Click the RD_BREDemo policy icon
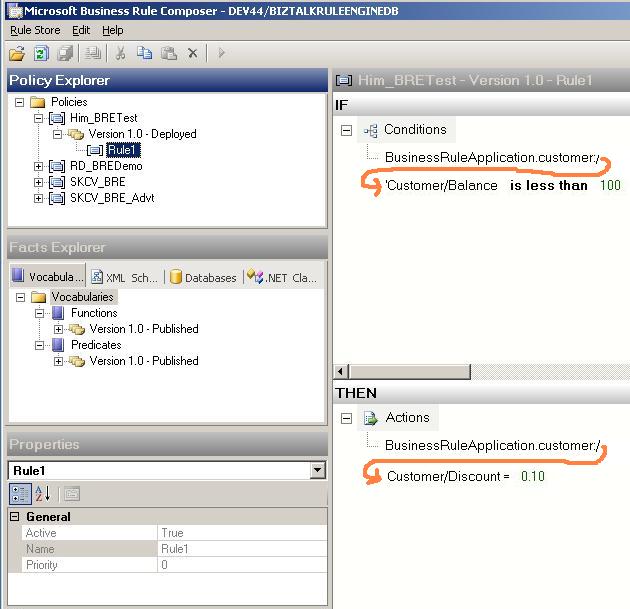The height and width of the screenshot is (609, 630). click(x=57, y=166)
